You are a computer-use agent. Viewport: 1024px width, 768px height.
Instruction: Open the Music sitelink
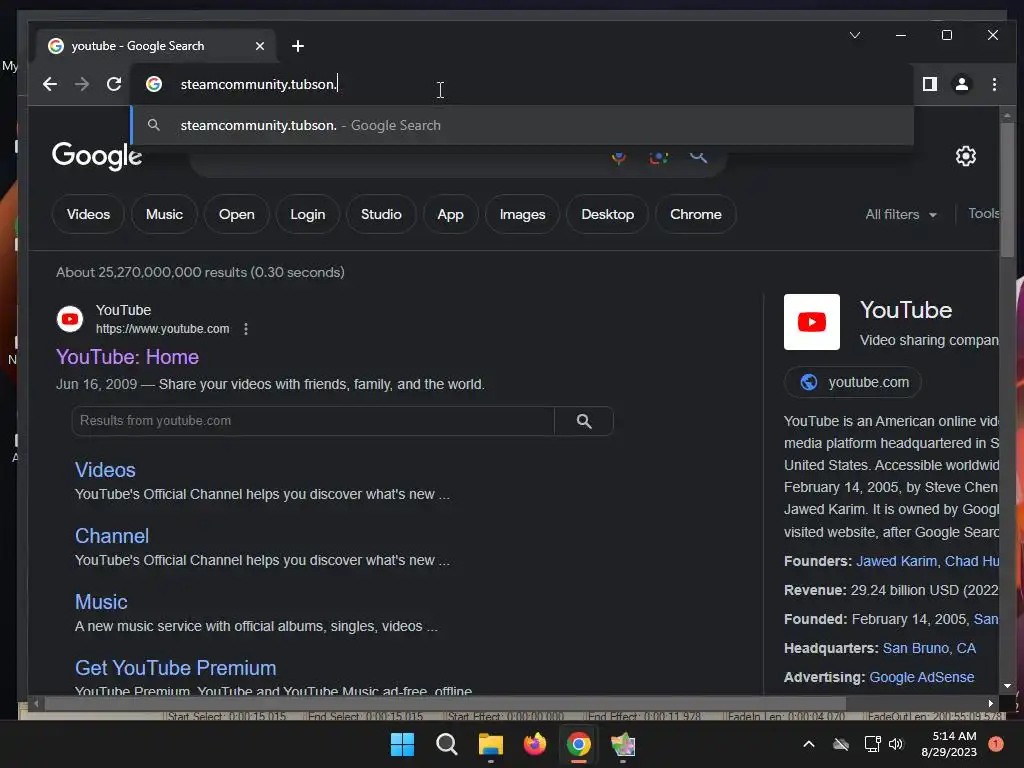pos(101,602)
